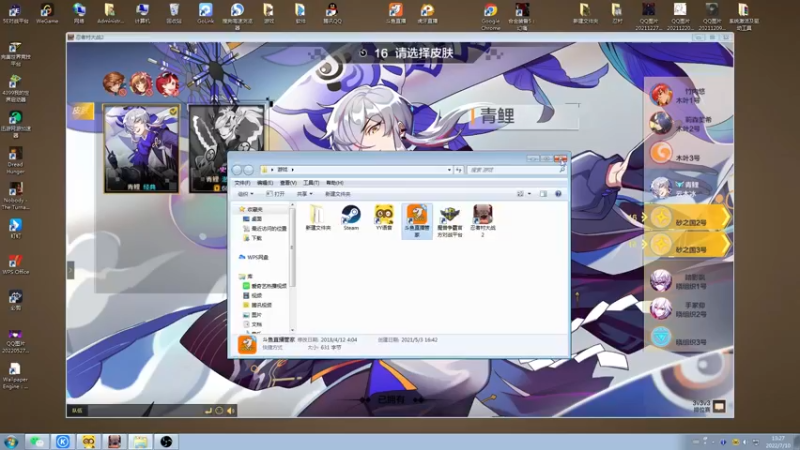Viewport: 800px width, 450px height.
Task: Mute game sound with the speaker icon
Action: point(231,411)
